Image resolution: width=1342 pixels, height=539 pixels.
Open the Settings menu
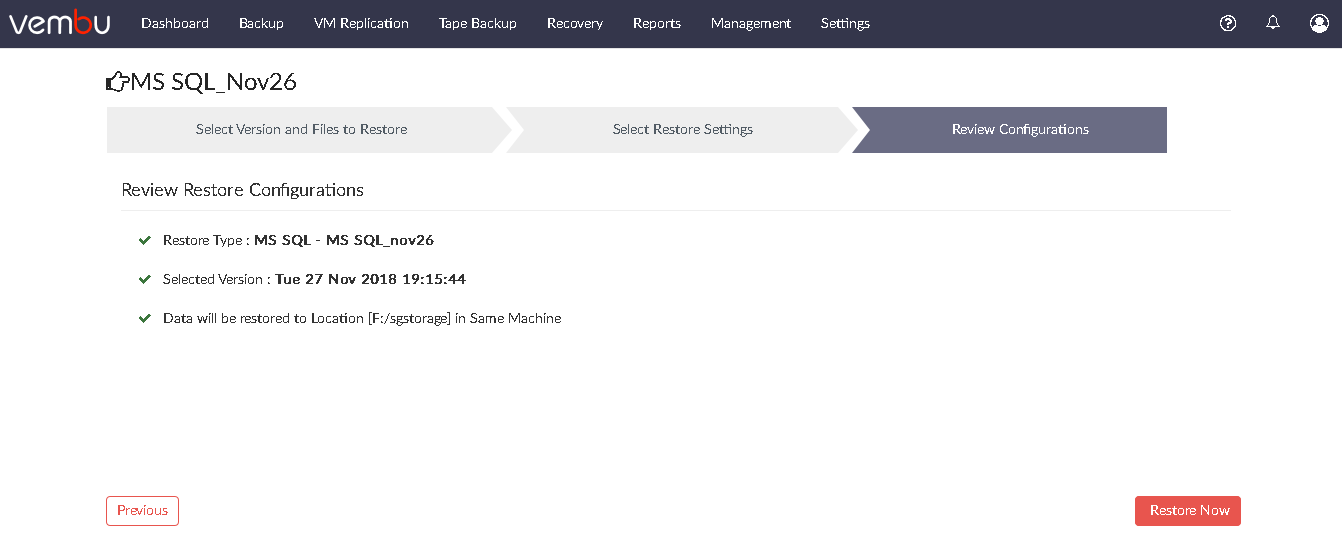point(845,23)
